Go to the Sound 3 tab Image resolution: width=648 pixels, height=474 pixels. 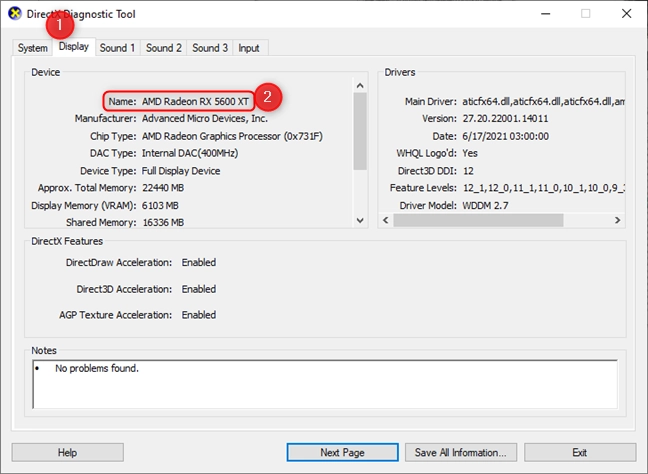(210, 48)
